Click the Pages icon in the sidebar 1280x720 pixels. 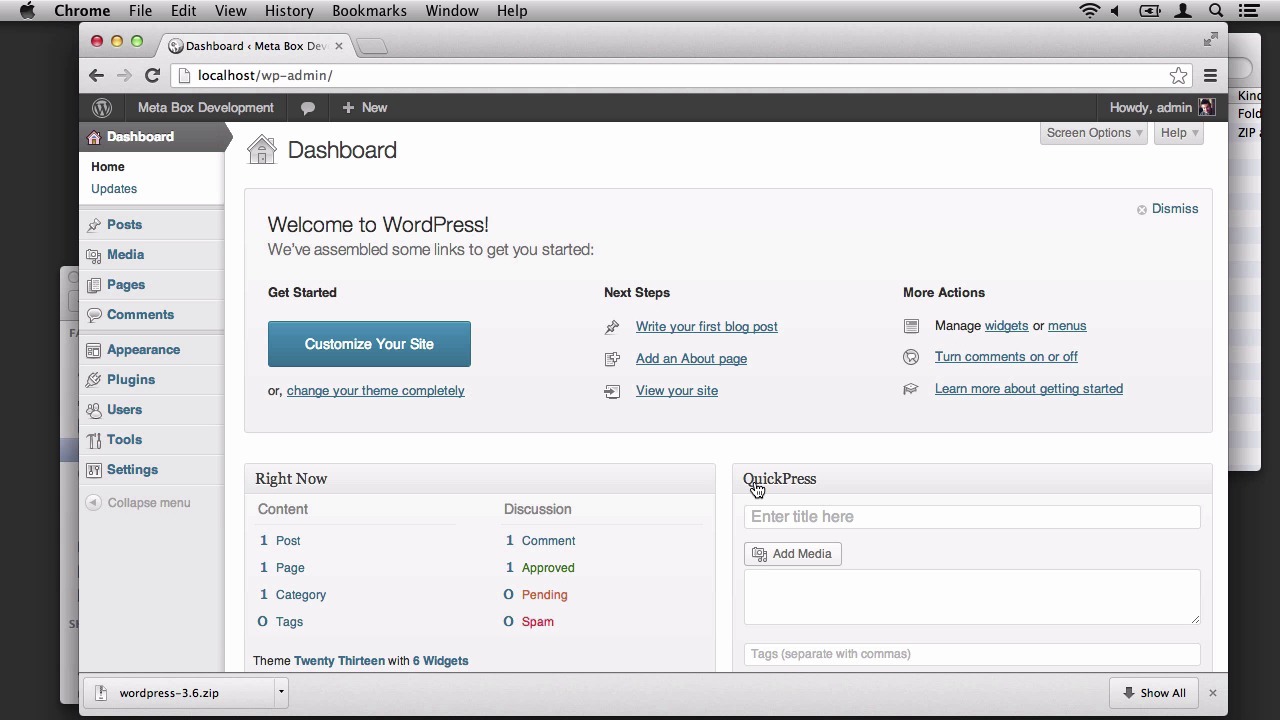[94, 285]
